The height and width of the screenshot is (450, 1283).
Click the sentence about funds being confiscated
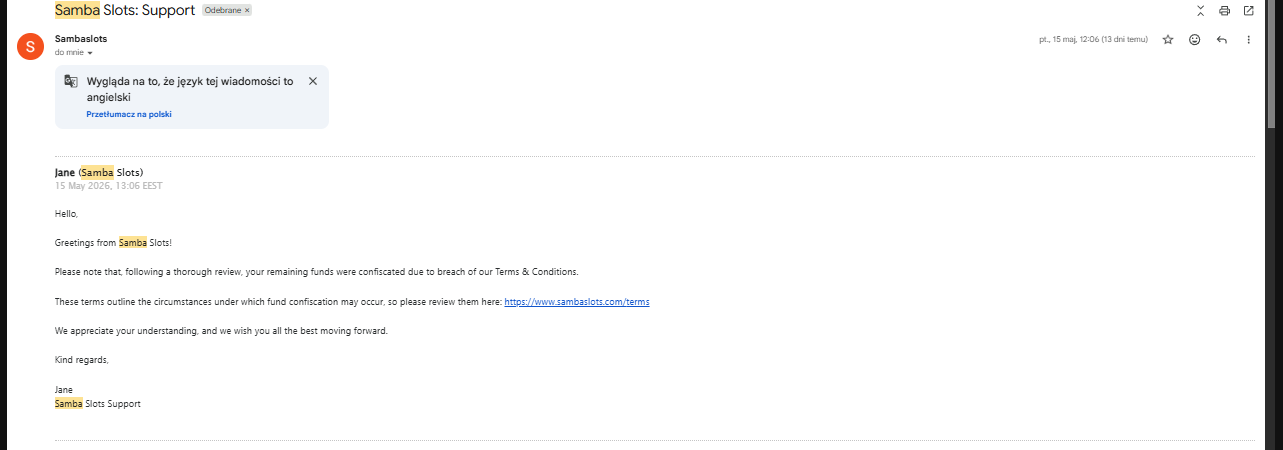click(x=317, y=271)
